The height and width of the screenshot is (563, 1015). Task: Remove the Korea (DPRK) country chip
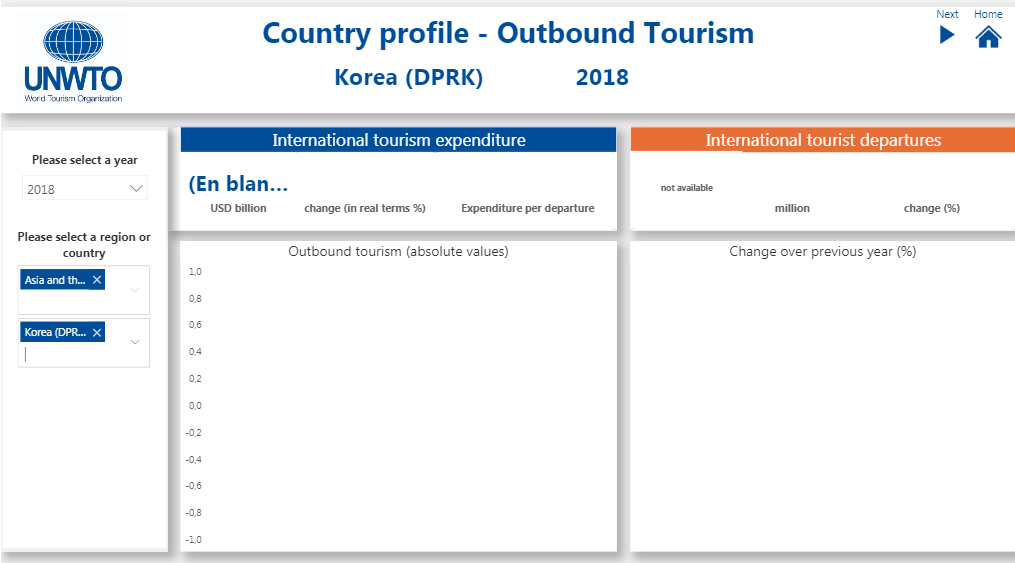(x=97, y=333)
